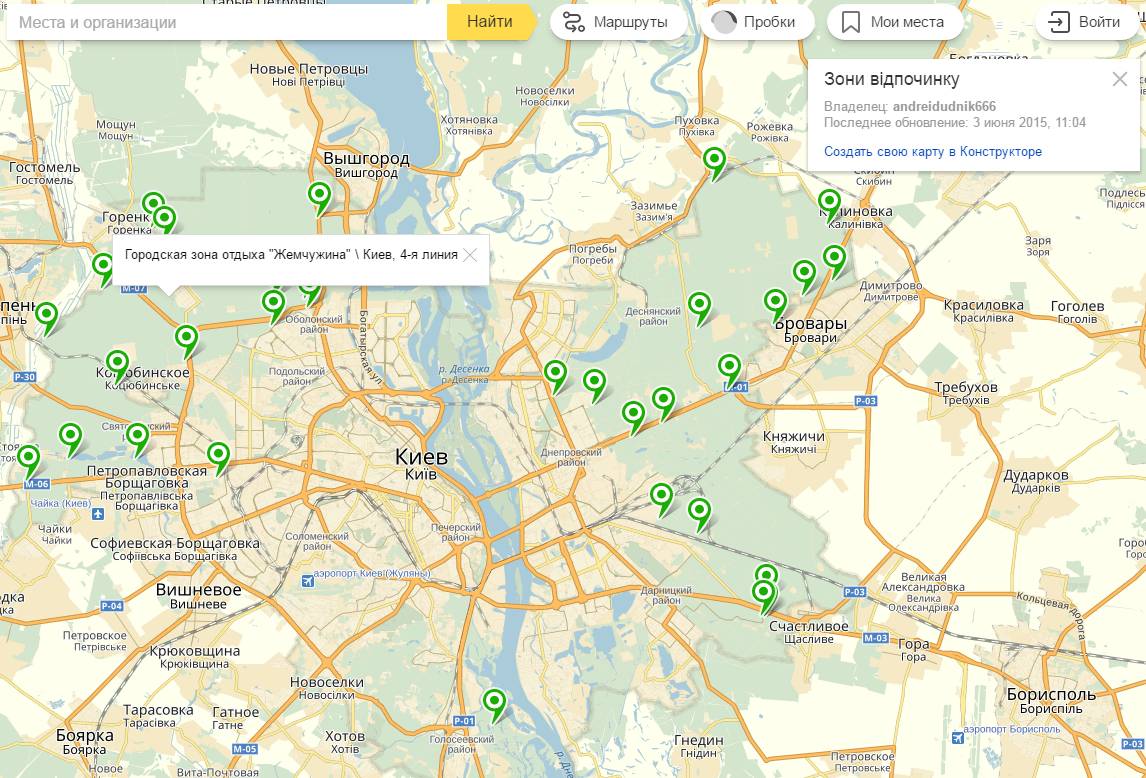Click the green pin near Пуховка
1146x778 pixels.
pyautogui.click(x=714, y=160)
